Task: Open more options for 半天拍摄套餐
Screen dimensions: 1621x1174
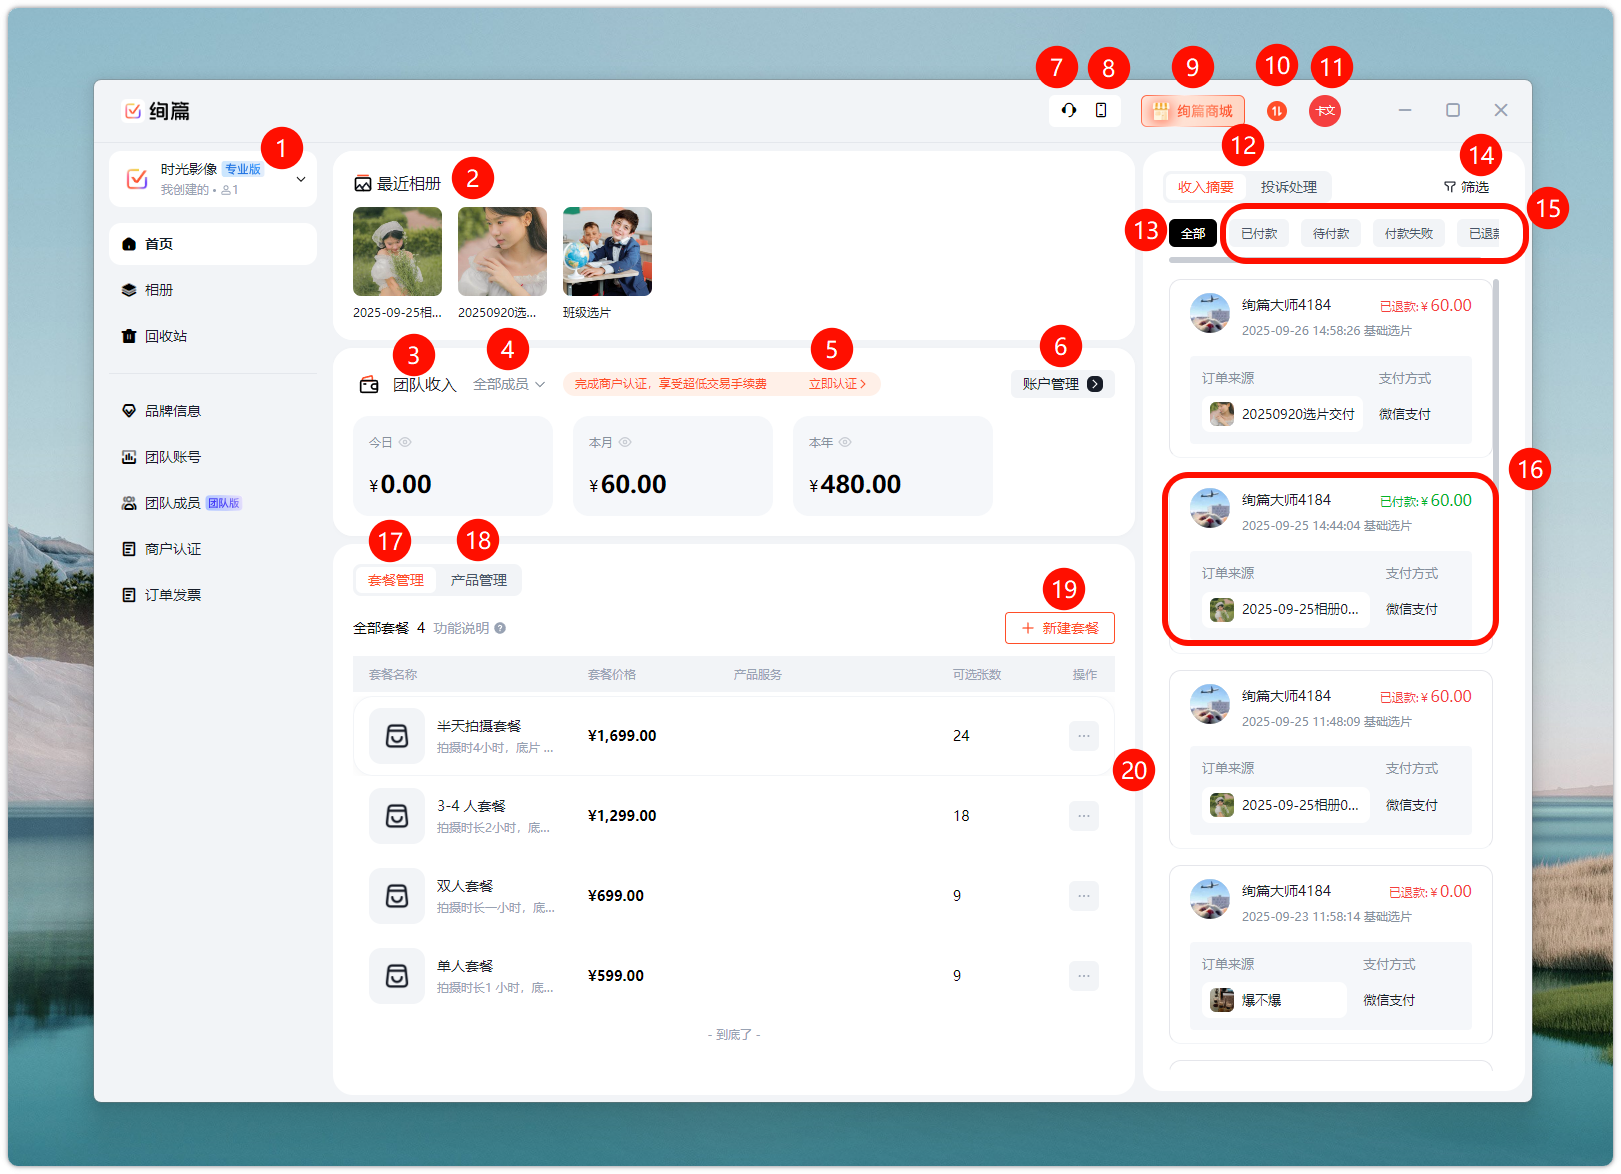Action: (x=1083, y=736)
